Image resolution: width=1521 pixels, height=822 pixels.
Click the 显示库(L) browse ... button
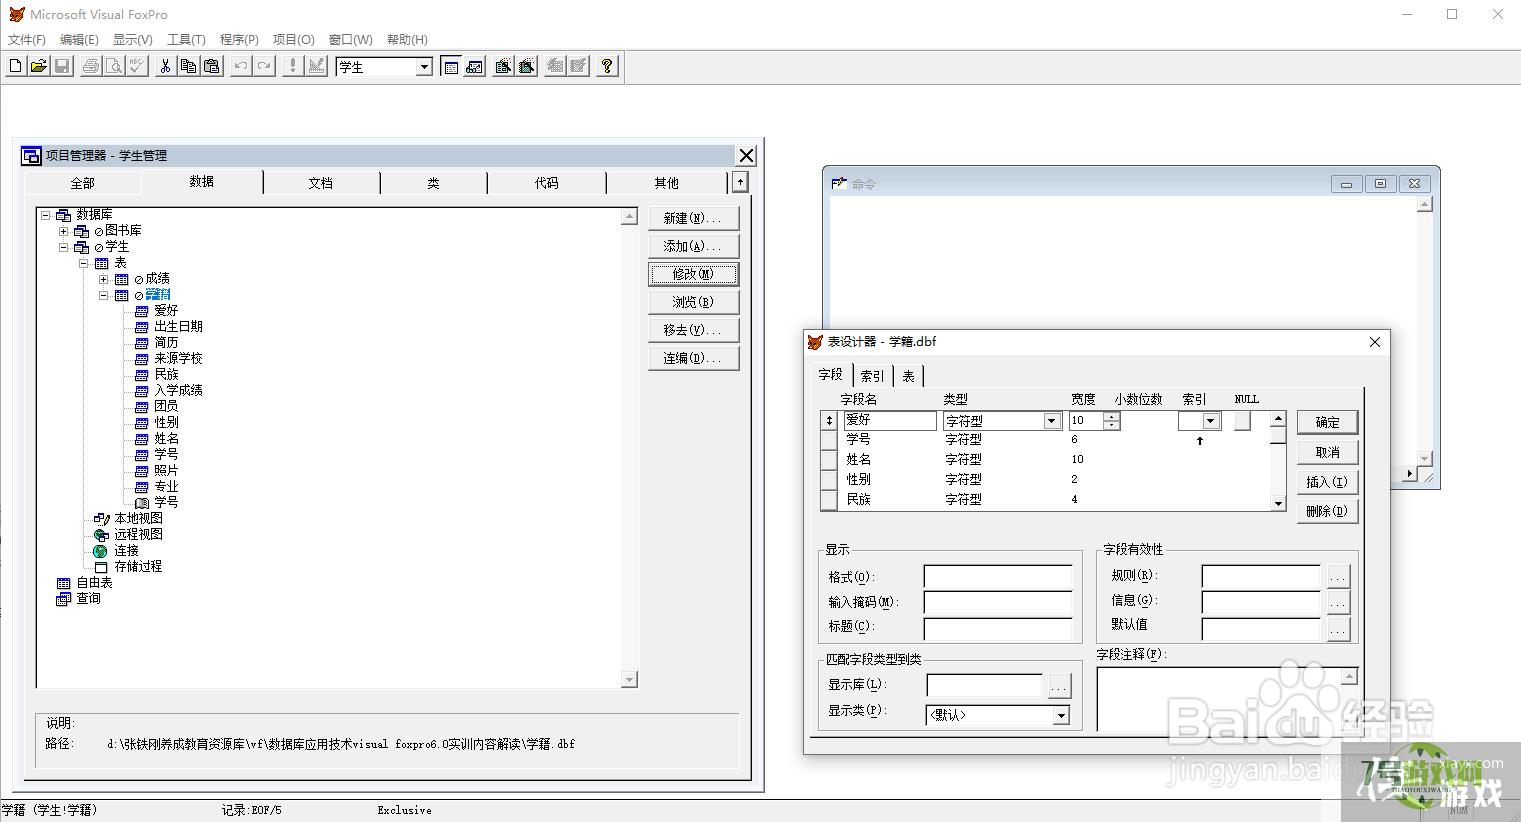1059,686
